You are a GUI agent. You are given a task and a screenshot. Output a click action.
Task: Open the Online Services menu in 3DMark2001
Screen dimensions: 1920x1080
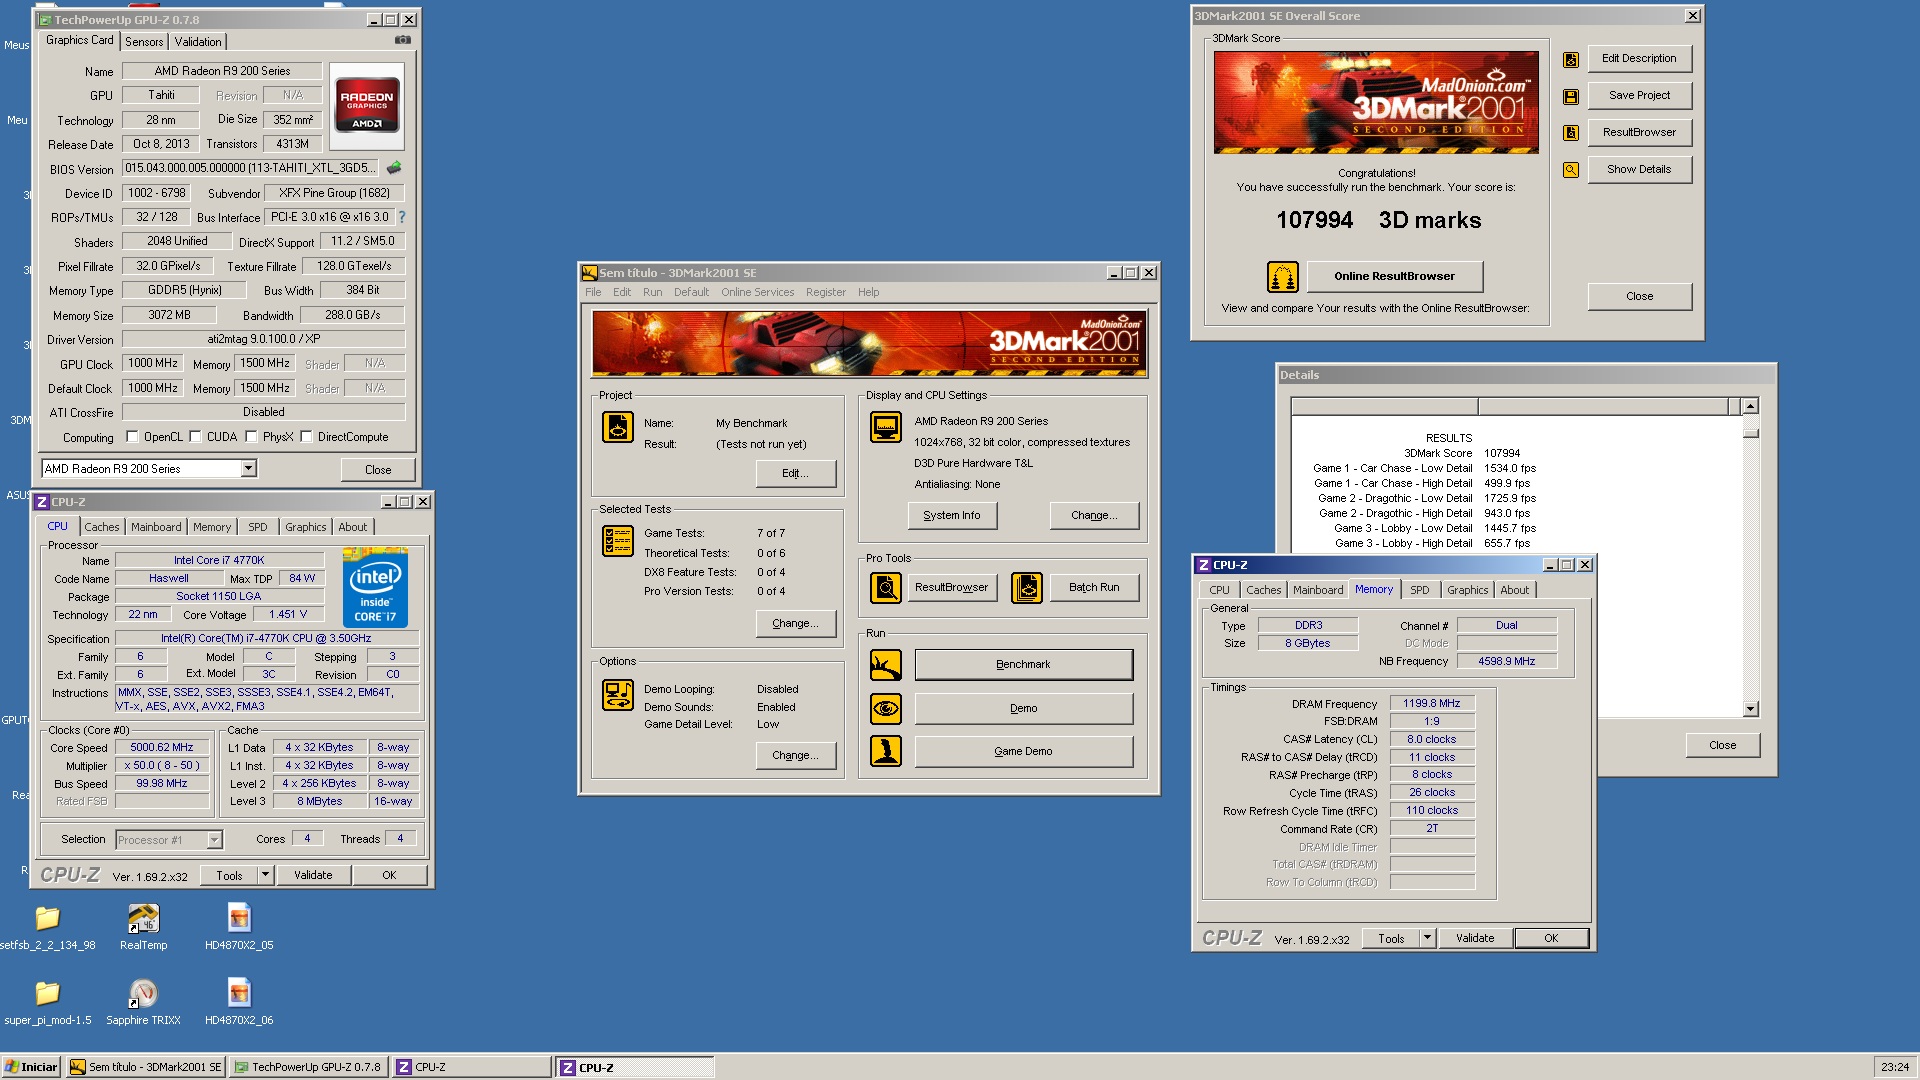(x=757, y=292)
